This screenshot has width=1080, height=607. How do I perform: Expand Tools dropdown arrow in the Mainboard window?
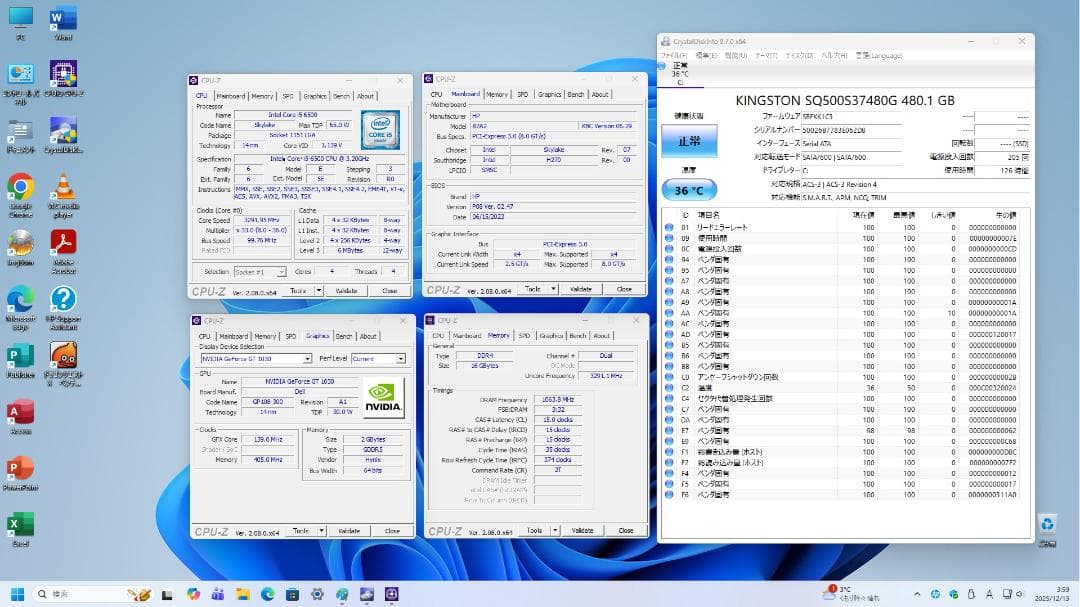(553, 289)
